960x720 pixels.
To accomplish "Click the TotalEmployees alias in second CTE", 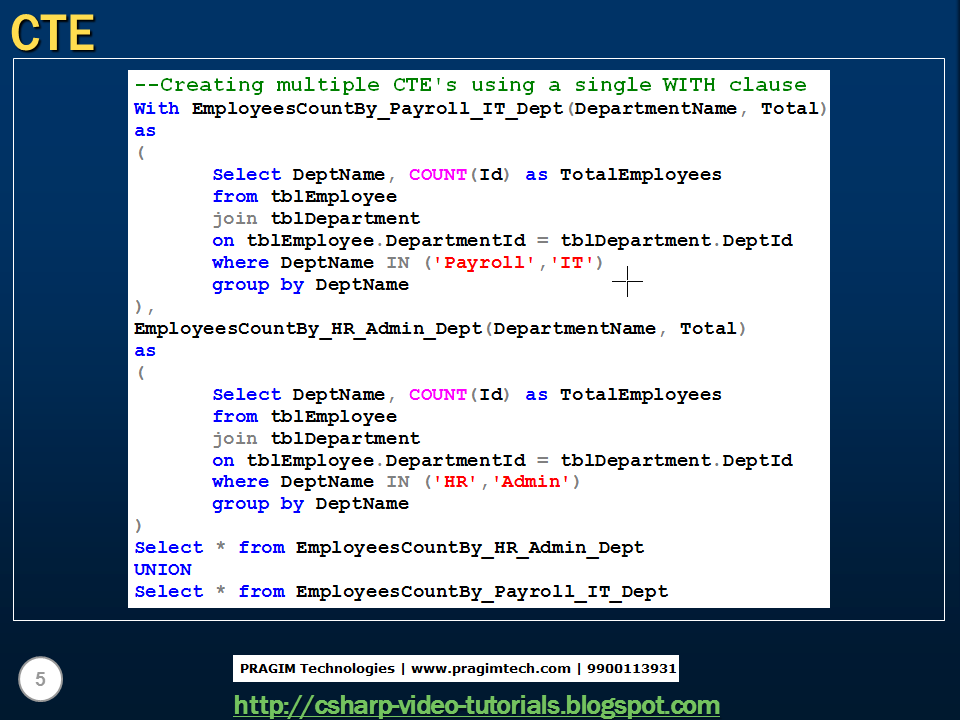I will pos(640,394).
